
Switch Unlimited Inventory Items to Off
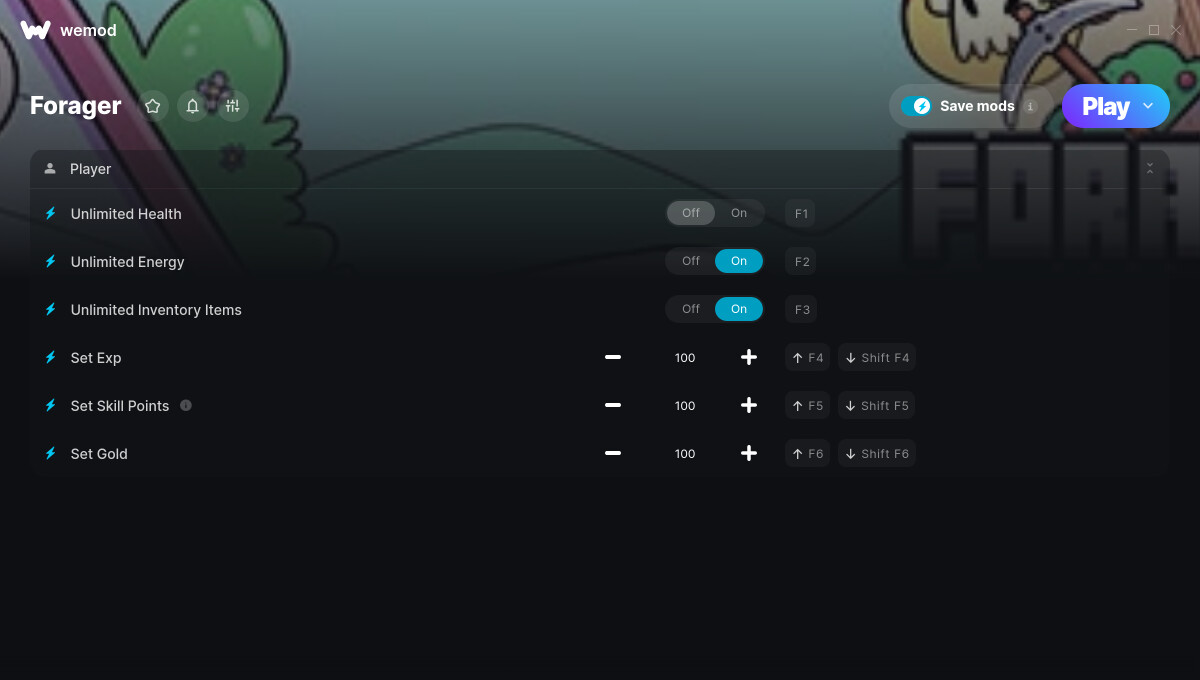pyautogui.click(x=691, y=309)
